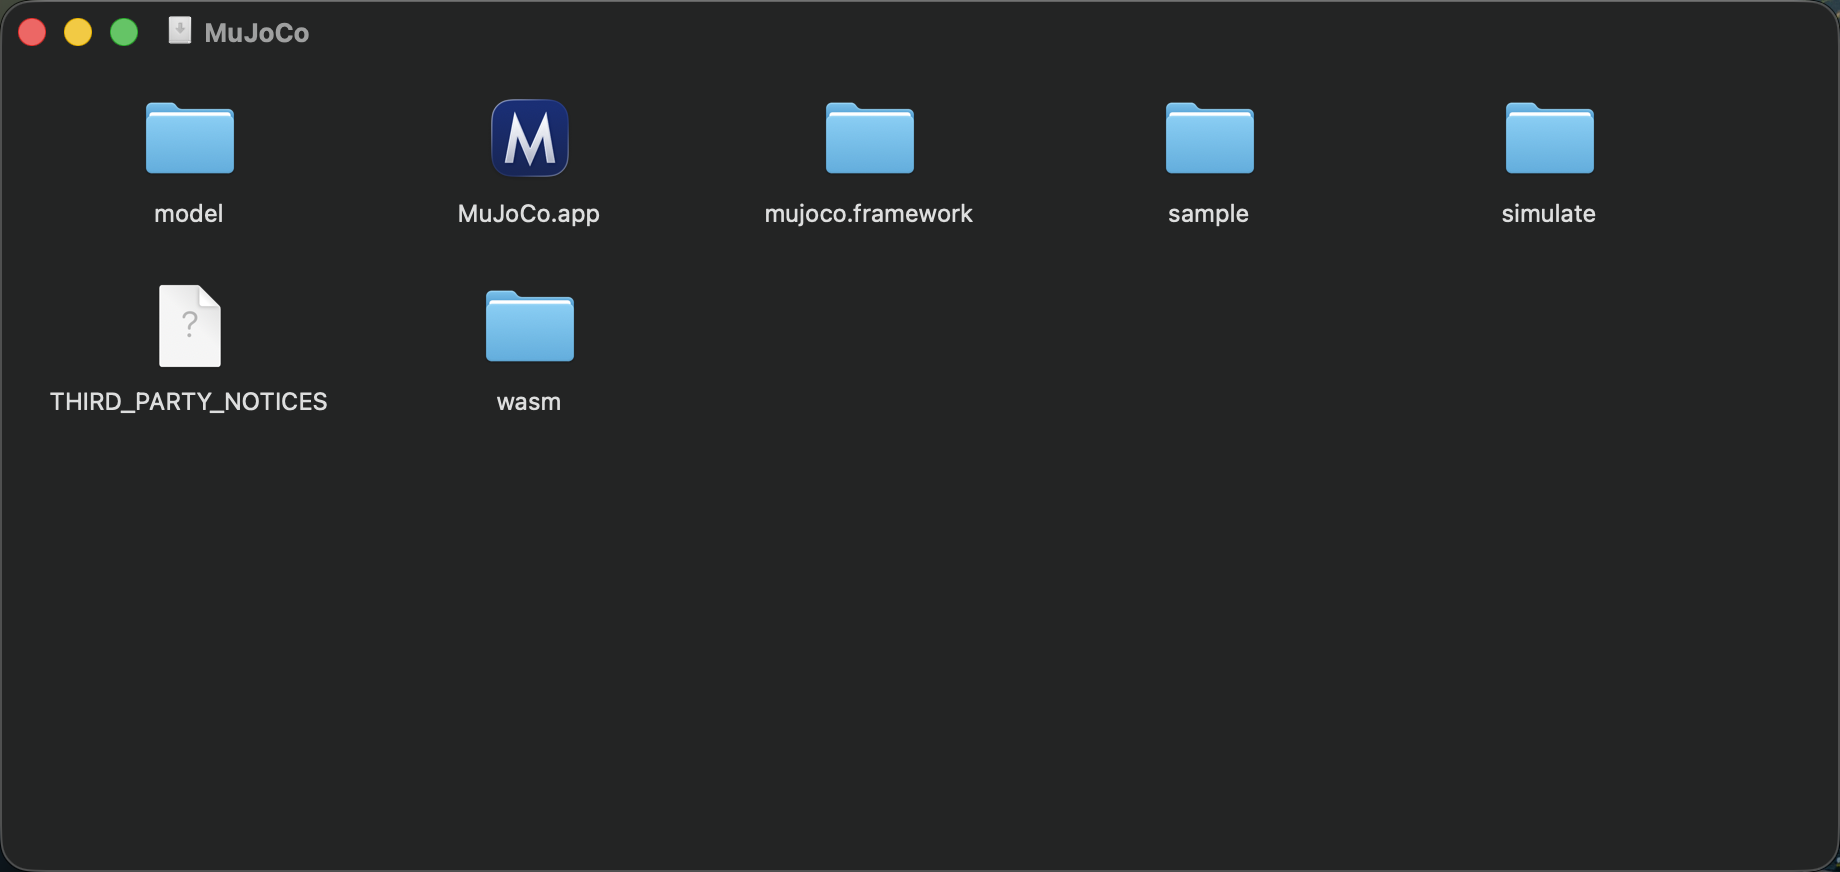Select the THIRD_PARTY_NOTICES document icon
This screenshot has height=872, width=1840.
coord(189,326)
